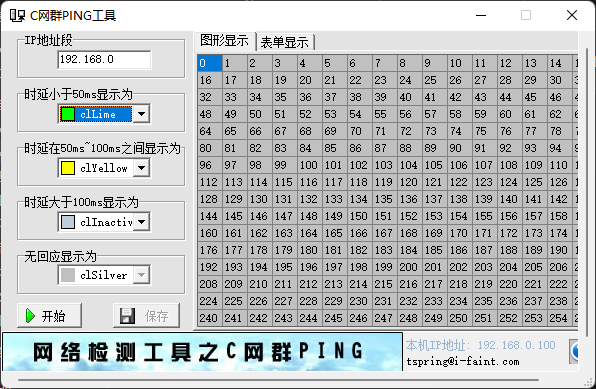Select grid cell 158

coord(560,216)
